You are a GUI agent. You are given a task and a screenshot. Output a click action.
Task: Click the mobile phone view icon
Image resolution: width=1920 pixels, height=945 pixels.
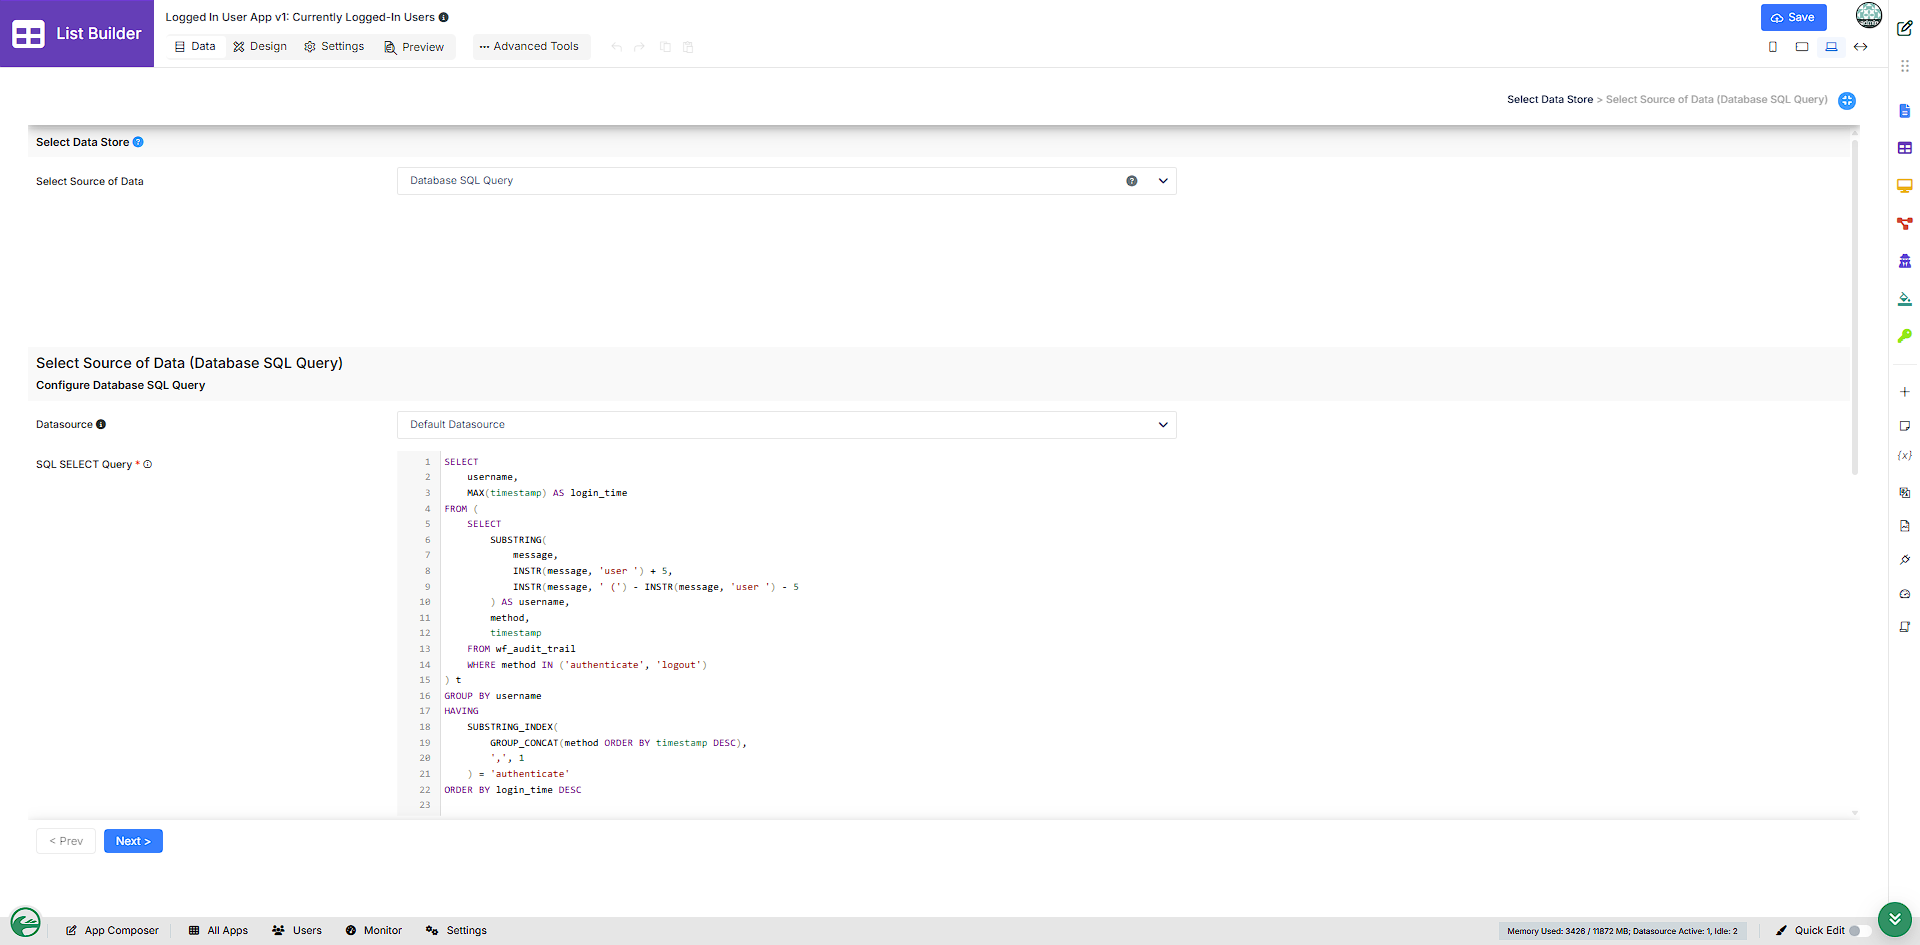1773,47
